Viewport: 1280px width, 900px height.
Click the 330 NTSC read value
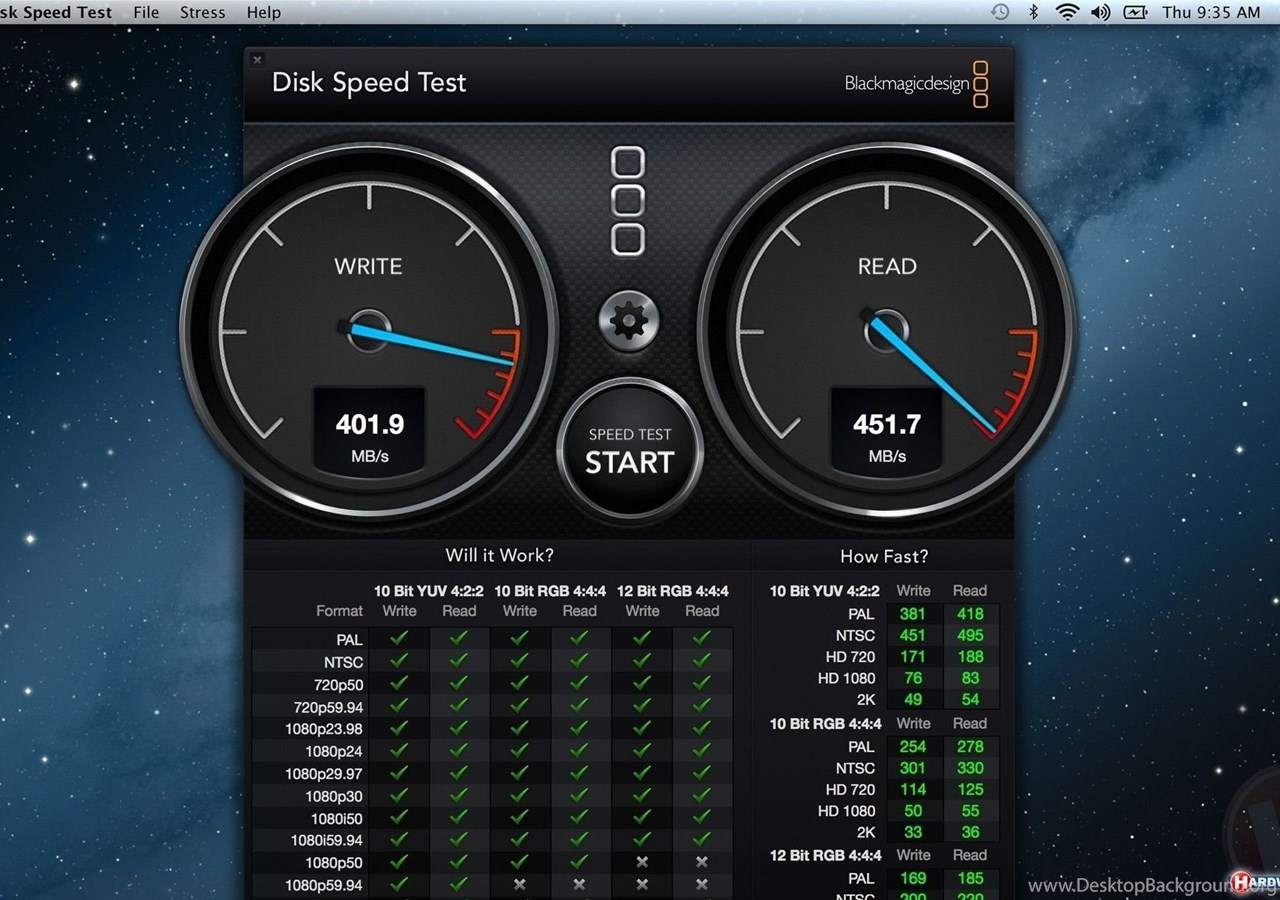pos(970,768)
